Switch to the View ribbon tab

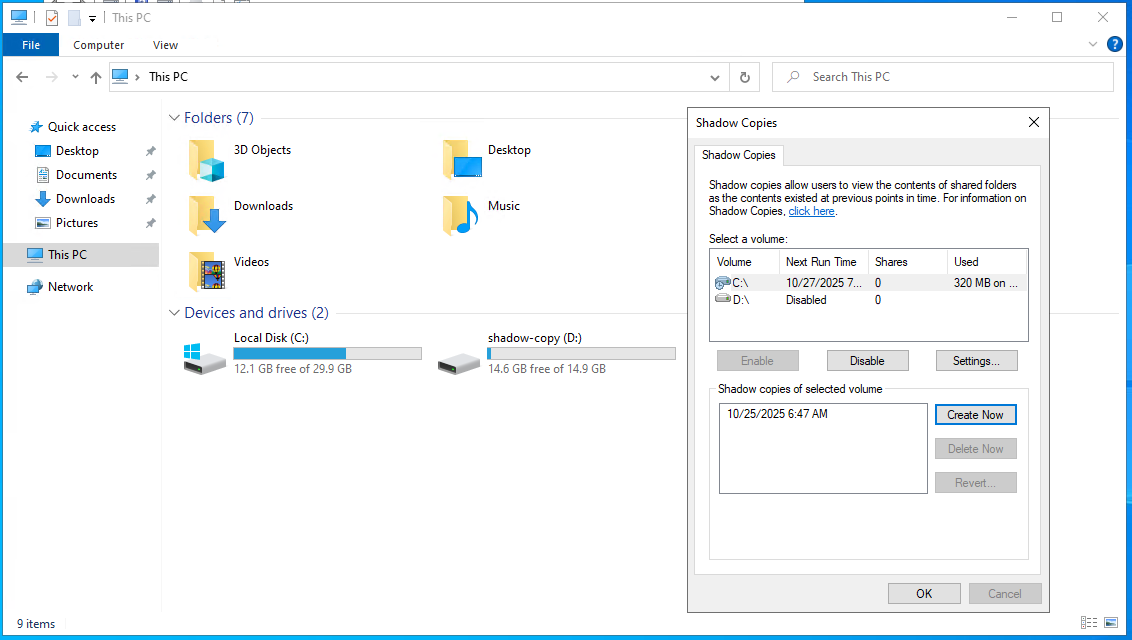tap(165, 45)
